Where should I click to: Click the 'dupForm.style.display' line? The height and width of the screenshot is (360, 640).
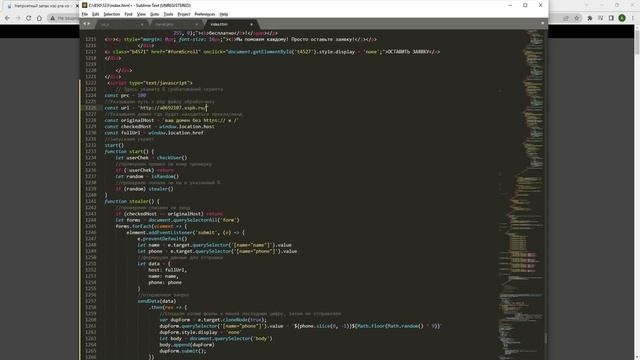pos(200,332)
